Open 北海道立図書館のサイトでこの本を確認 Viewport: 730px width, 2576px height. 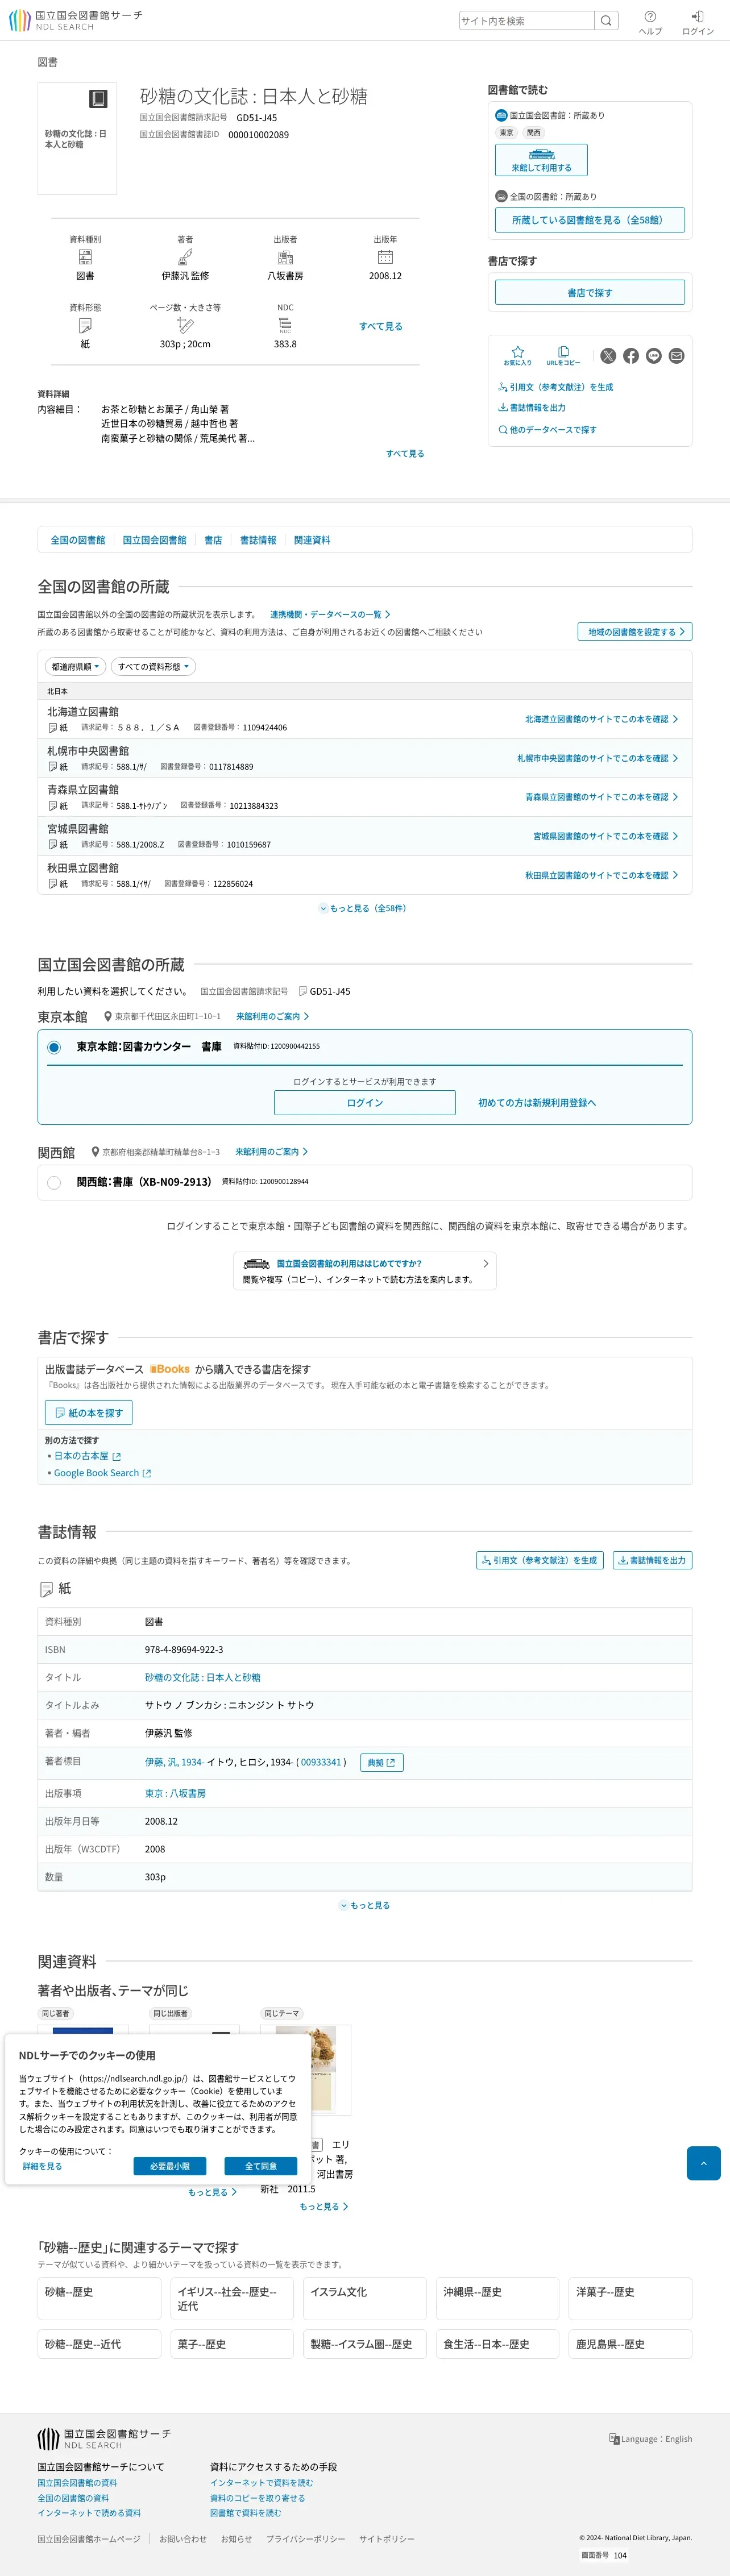601,719
